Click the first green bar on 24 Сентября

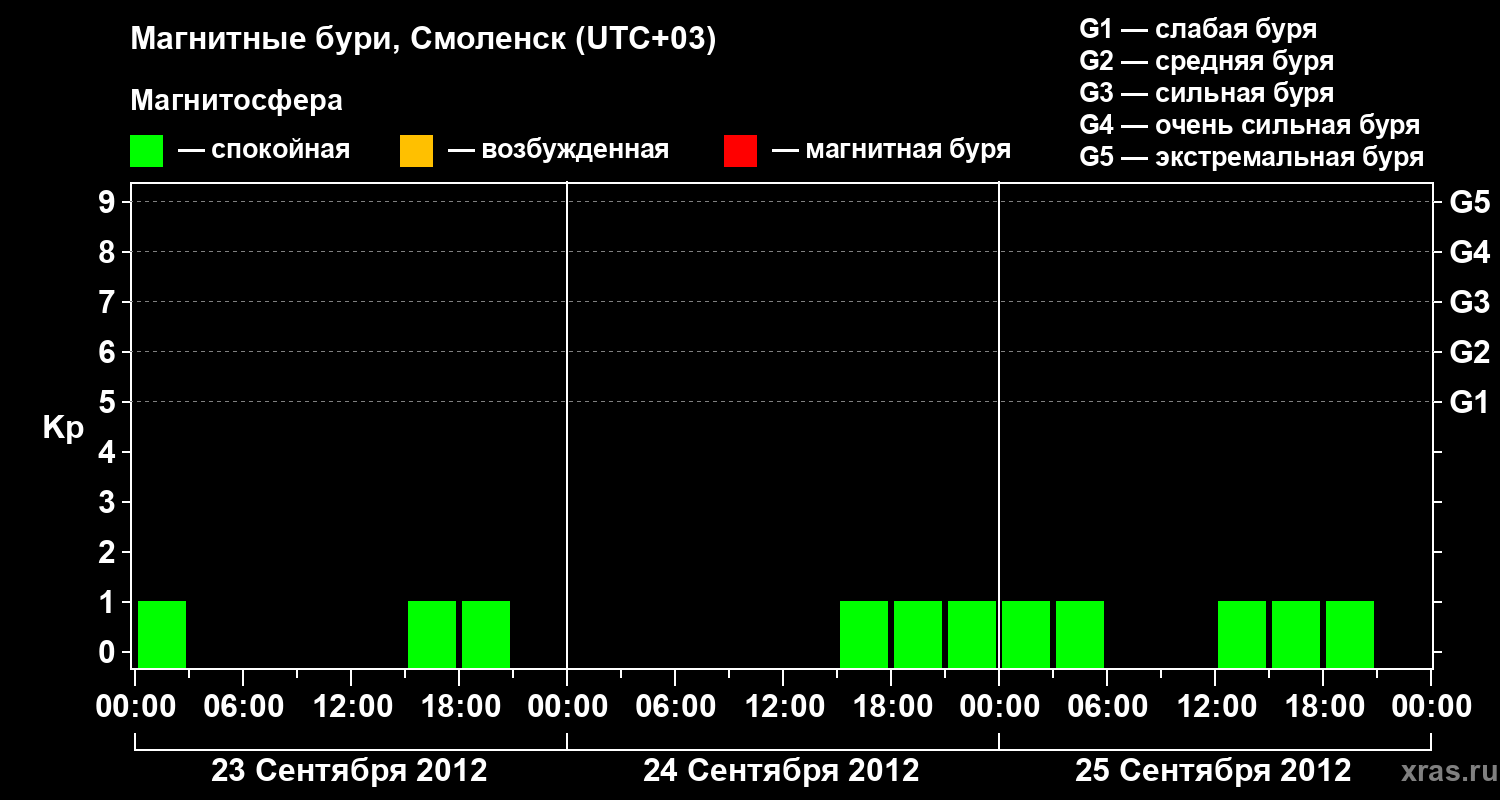[864, 634]
